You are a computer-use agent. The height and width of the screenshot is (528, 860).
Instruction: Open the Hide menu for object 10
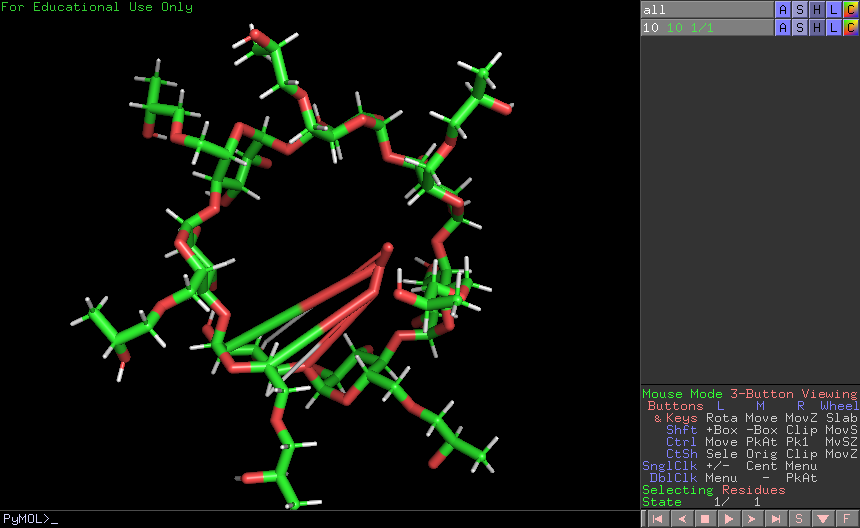pos(817,28)
